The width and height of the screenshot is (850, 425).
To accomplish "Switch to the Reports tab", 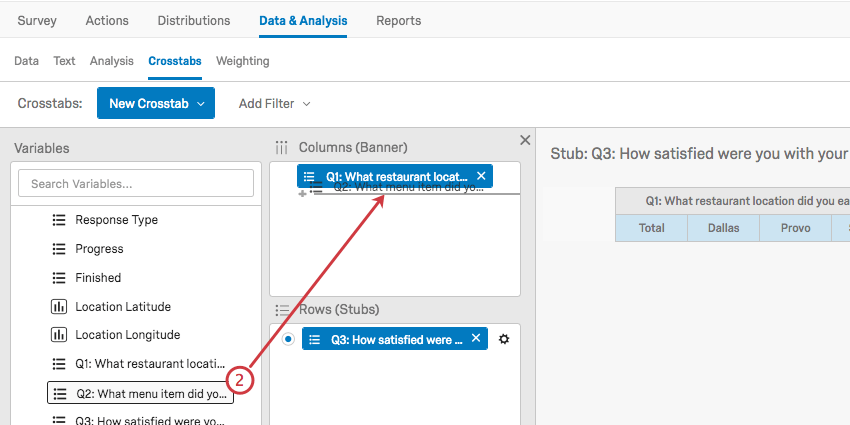I will (x=398, y=21).
